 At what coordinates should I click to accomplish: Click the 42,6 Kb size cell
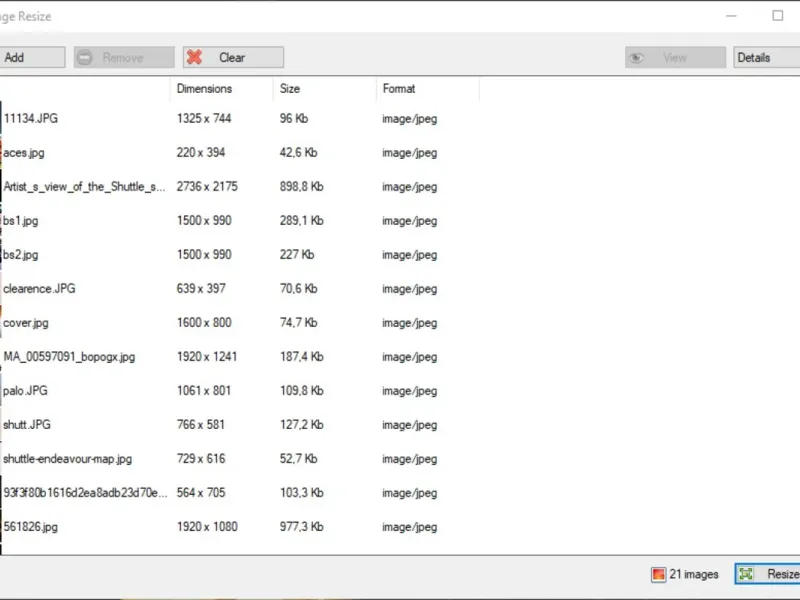(x=298, y=153)
